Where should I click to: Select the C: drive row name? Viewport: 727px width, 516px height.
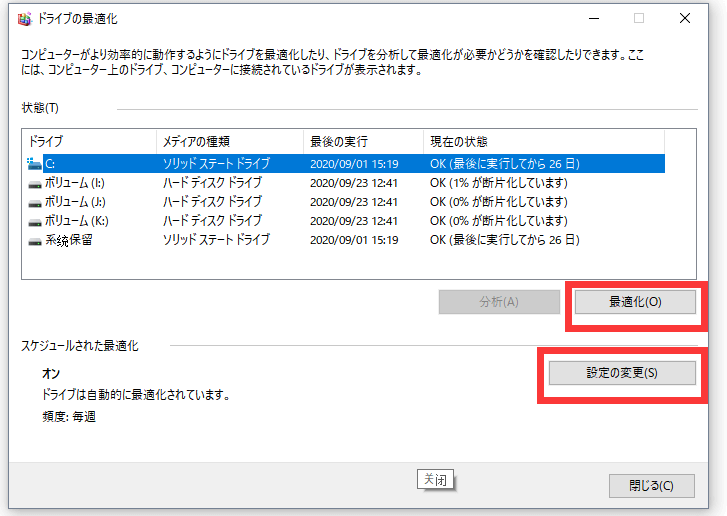[50, 164]
